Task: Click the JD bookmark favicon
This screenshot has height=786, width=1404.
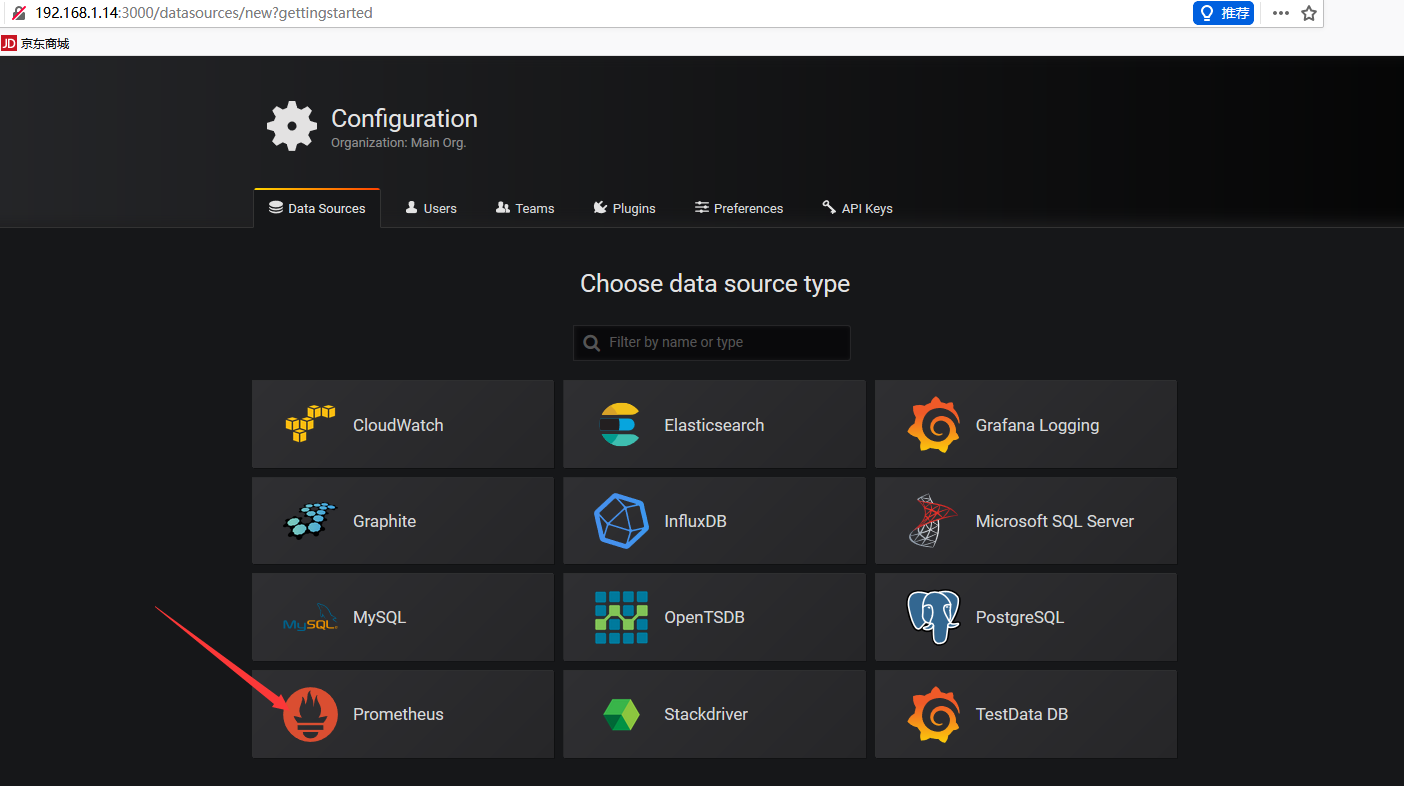Action: pyautogui.click(x=9, y=43)
